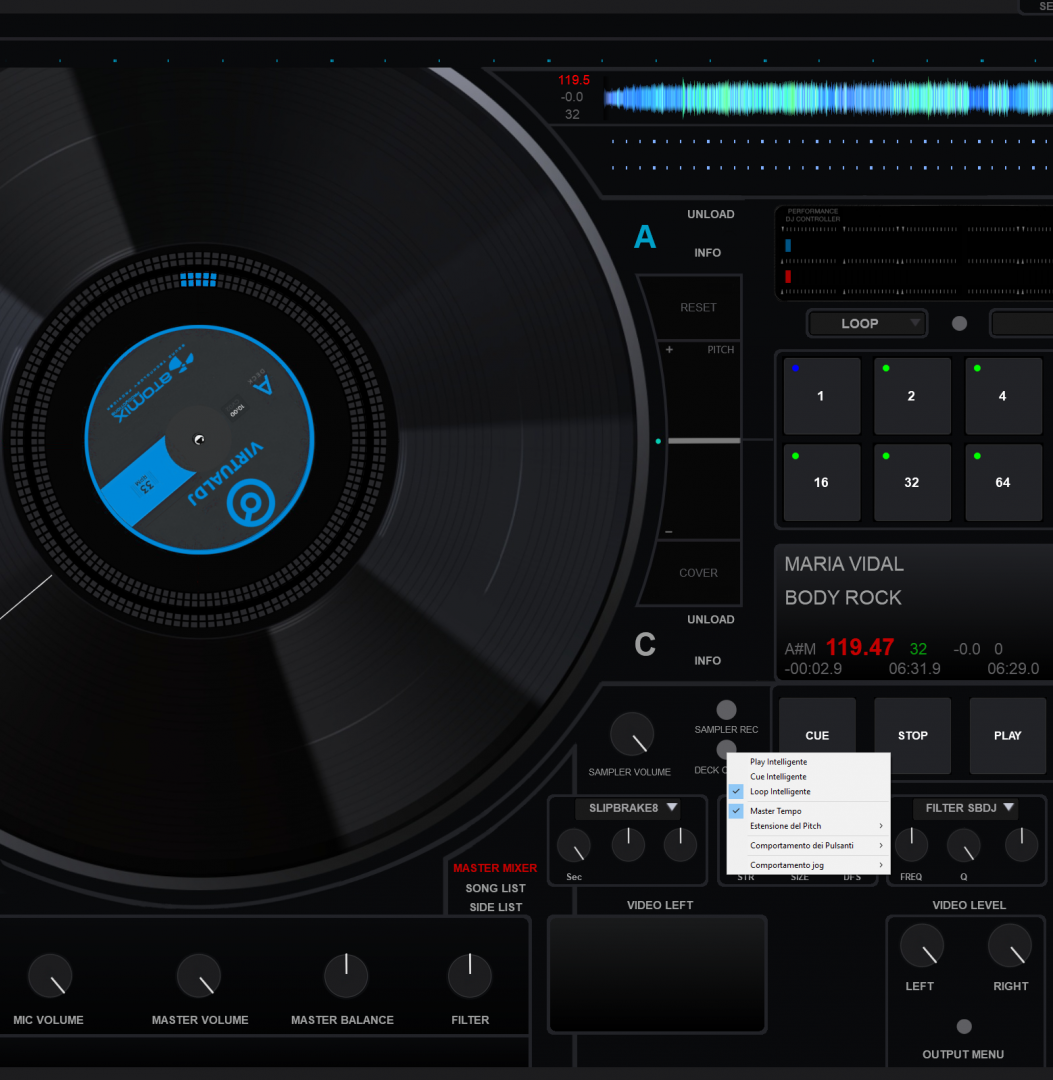
Task: Decrease pitch with the minus sign
Action: (669, 532)
